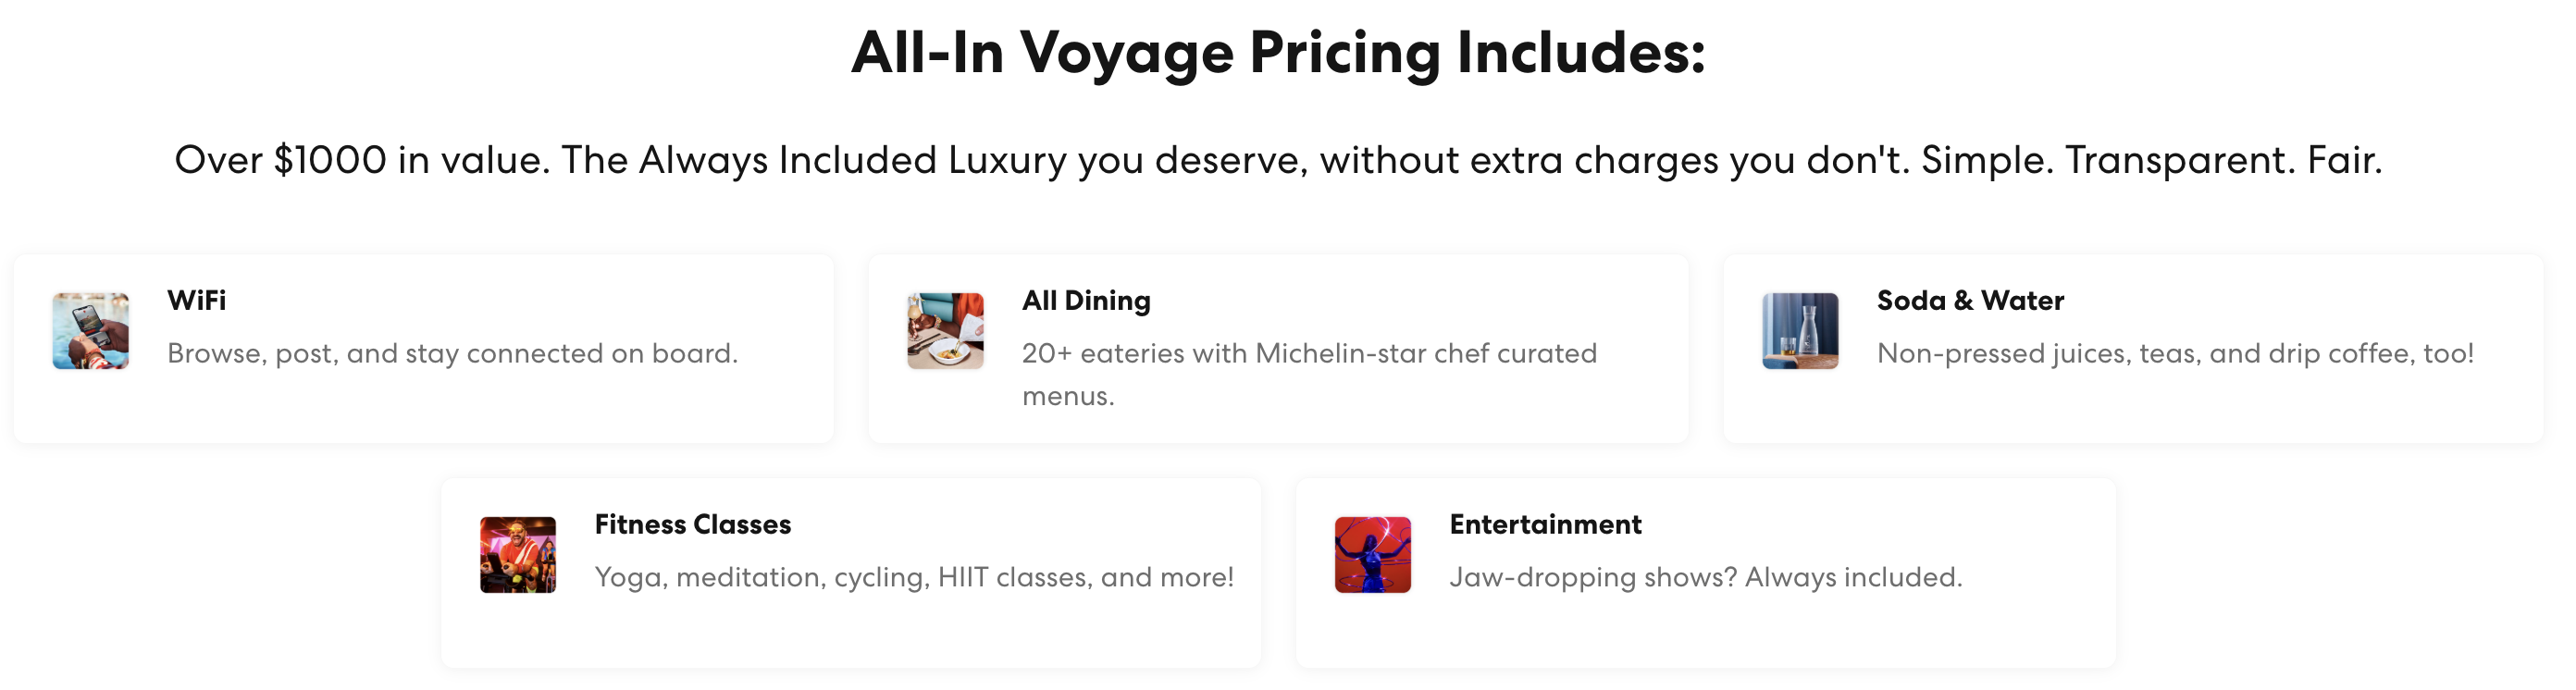Select the Fitness Classes title
2576x690 pixels.
tap(693, 525)
